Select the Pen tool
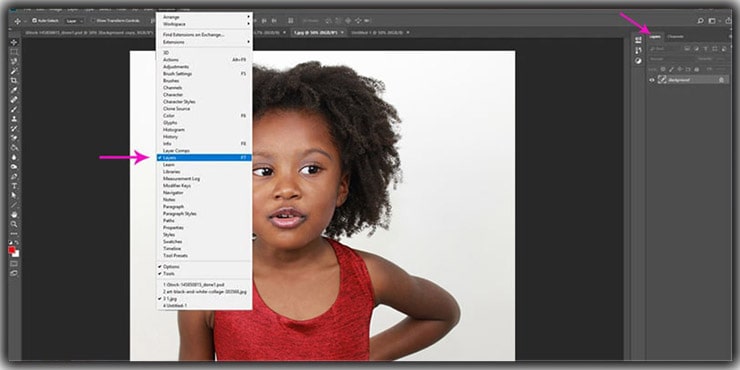The height and width of the screenshot is (370, 740). pos(14,176)
